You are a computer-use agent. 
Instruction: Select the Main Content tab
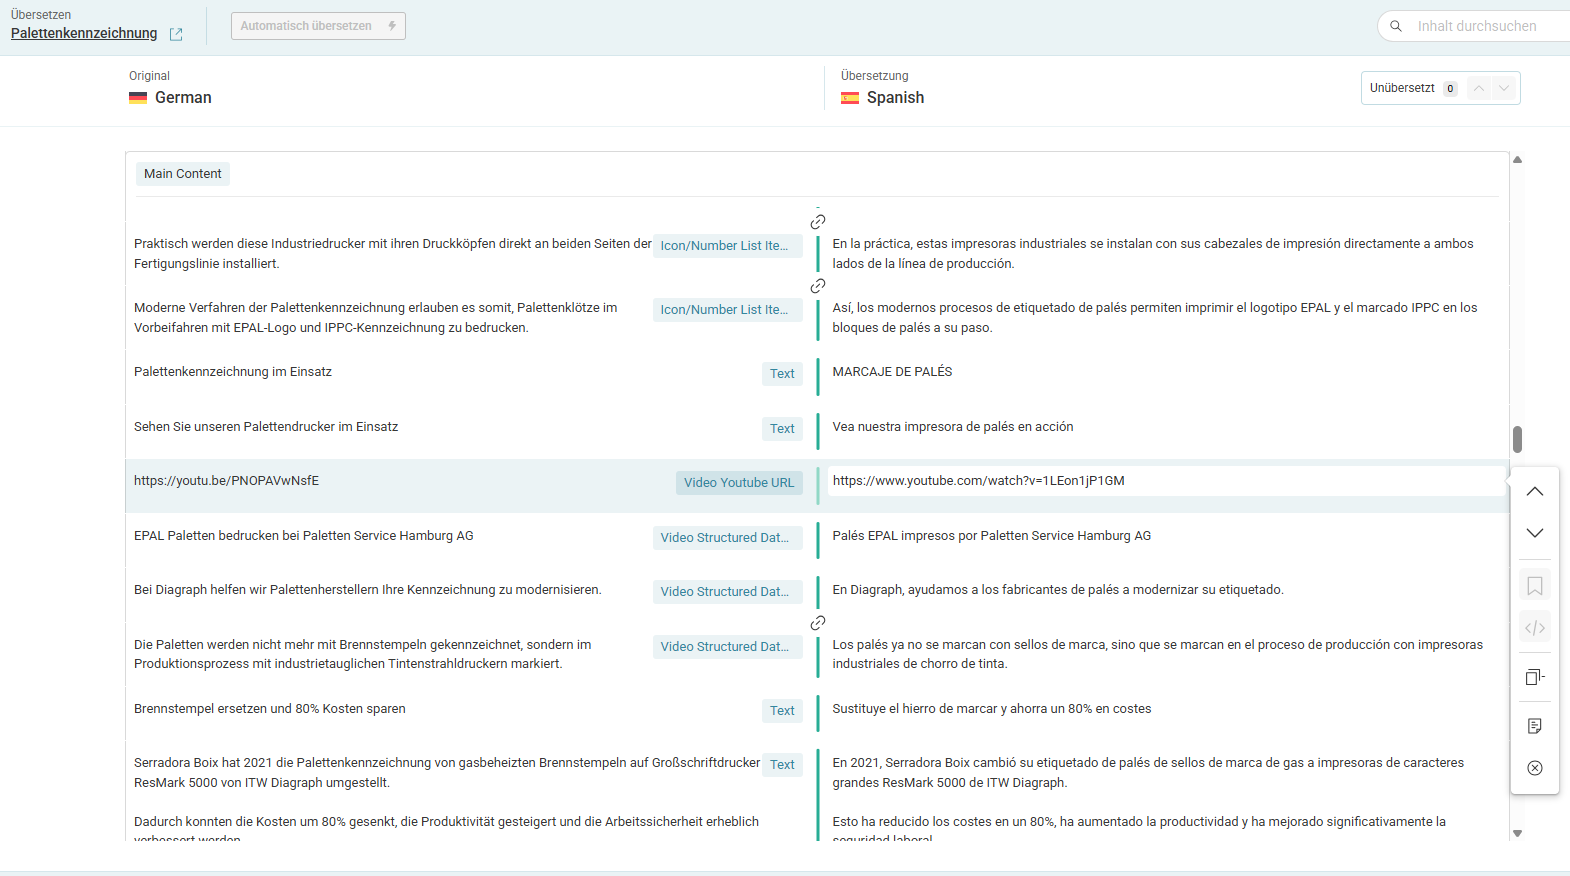pyautogui.click(x=183, y=174)
